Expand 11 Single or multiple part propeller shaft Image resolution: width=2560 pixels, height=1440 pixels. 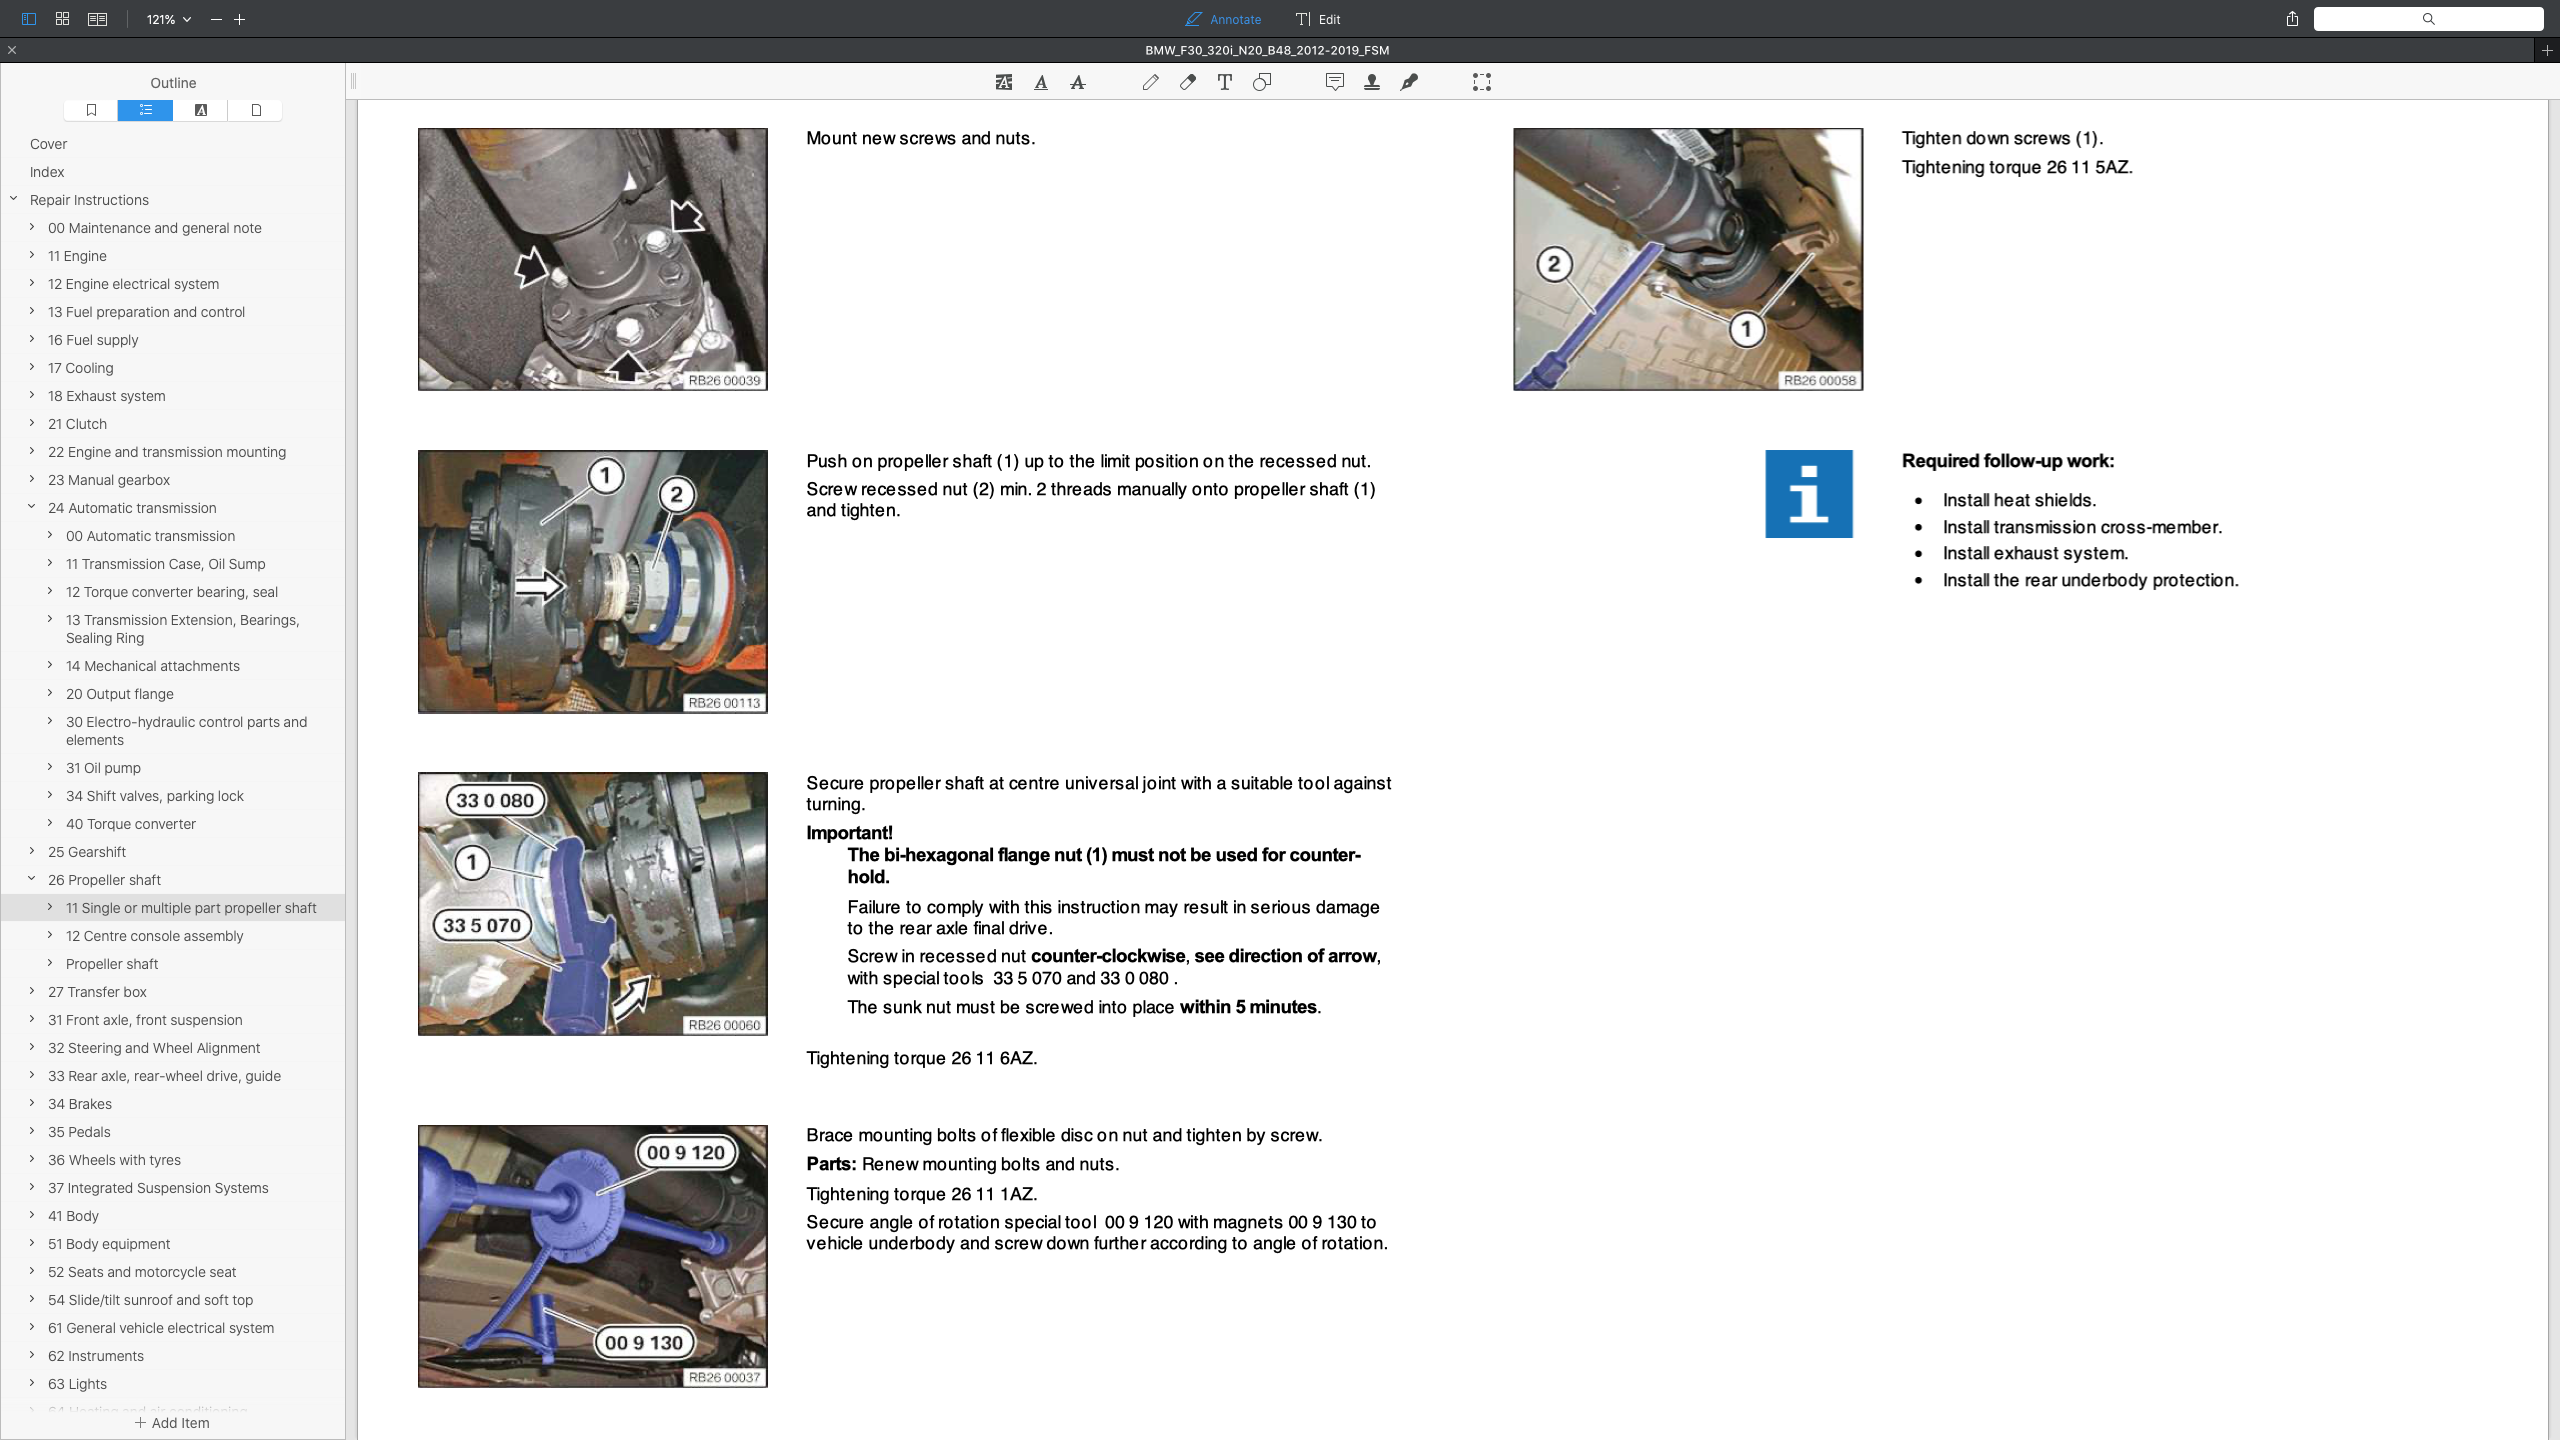(50, 907)
